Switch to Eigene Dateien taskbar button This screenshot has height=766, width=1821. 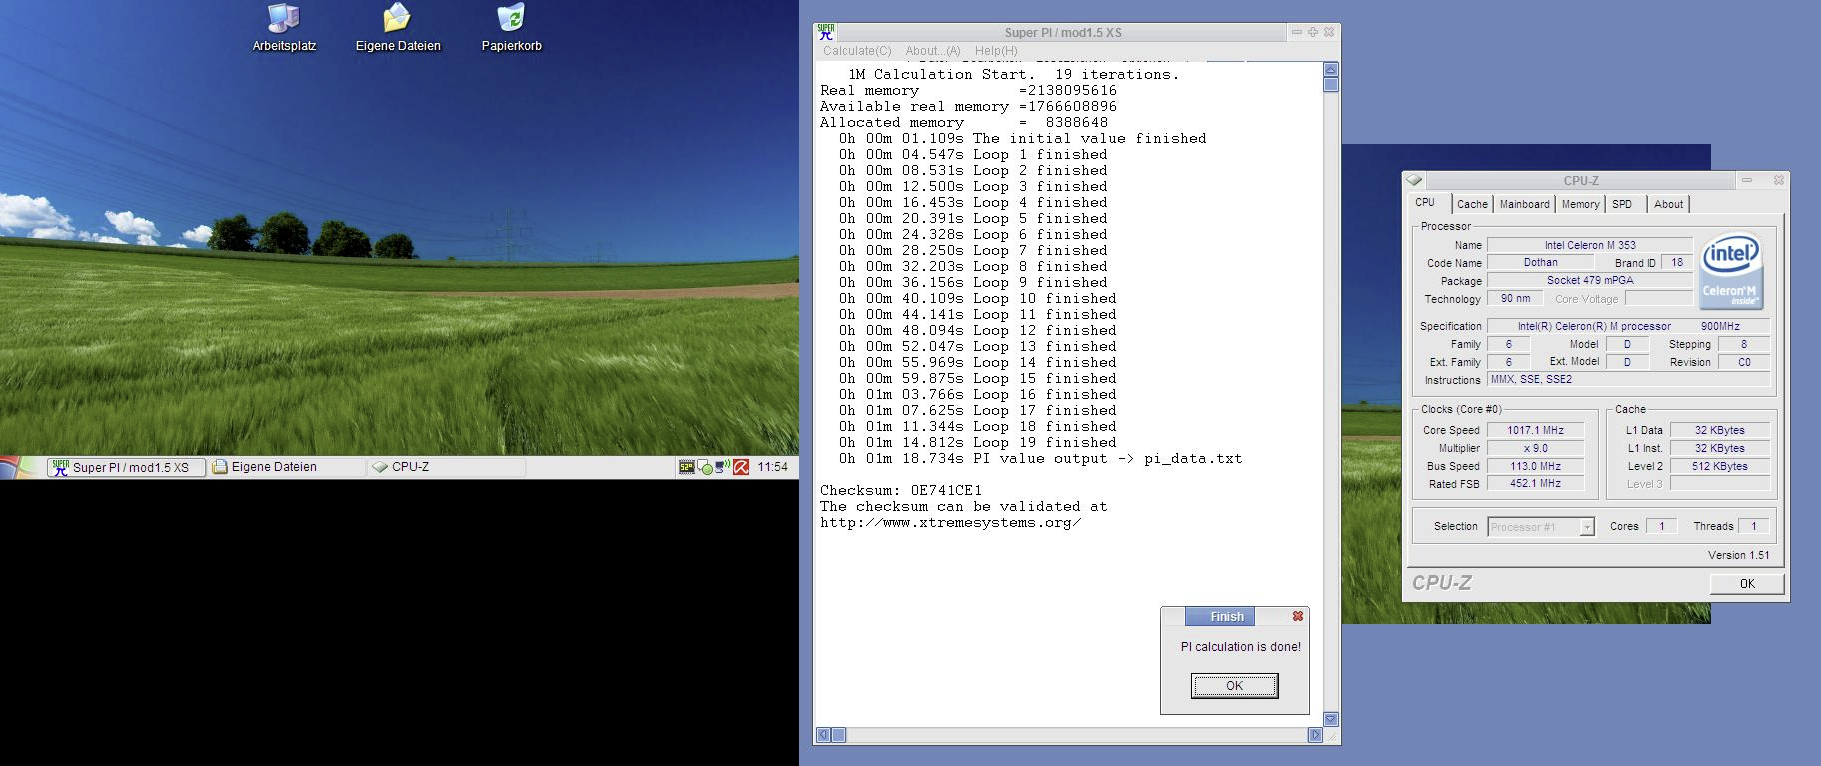[x=286, y=467]
